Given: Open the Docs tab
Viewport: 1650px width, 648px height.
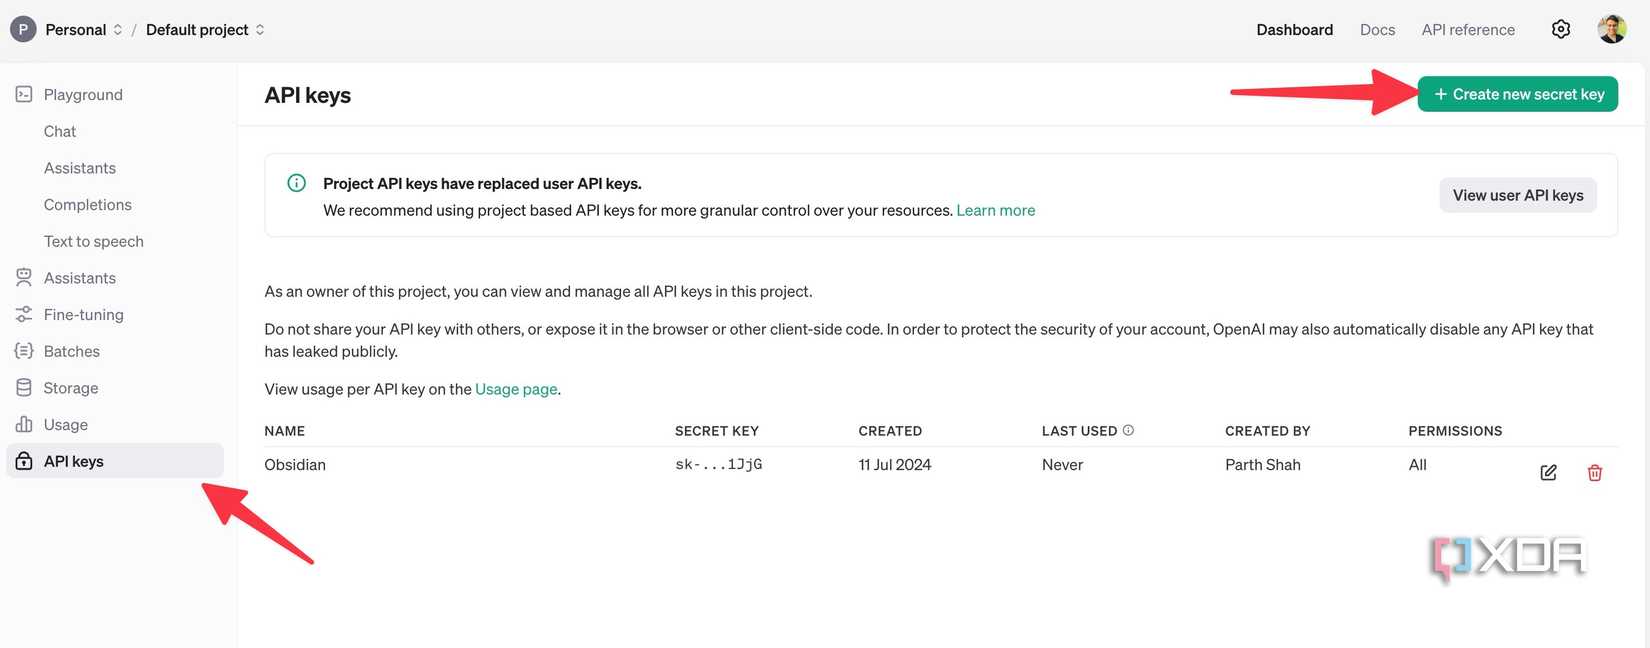Looking at the screenshot, I should click(1377, 30).
